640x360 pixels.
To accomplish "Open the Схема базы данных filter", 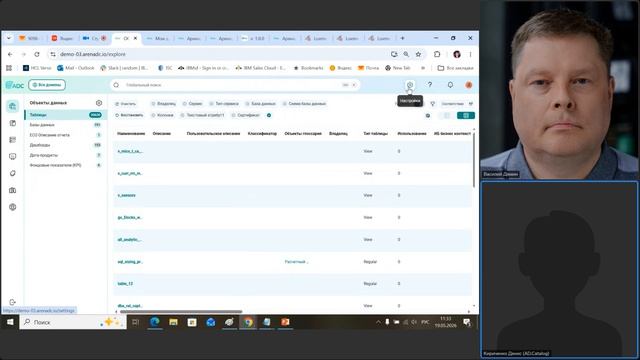I will click(304, 104).
